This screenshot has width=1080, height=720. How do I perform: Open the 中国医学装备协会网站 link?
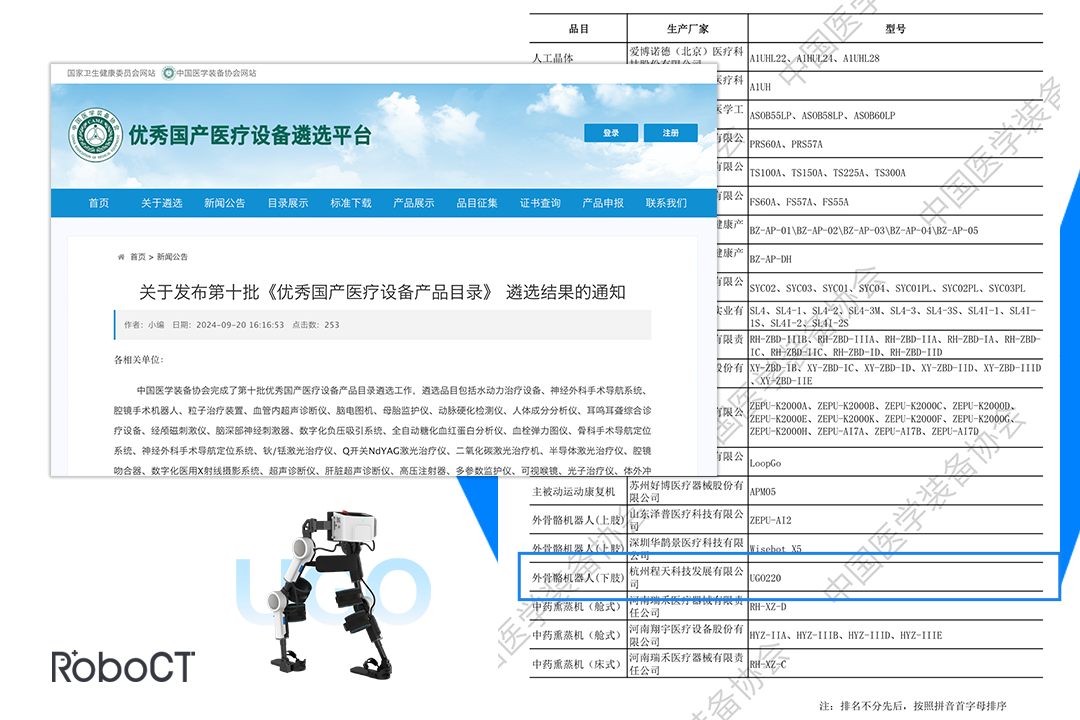(x=216, y=73)
